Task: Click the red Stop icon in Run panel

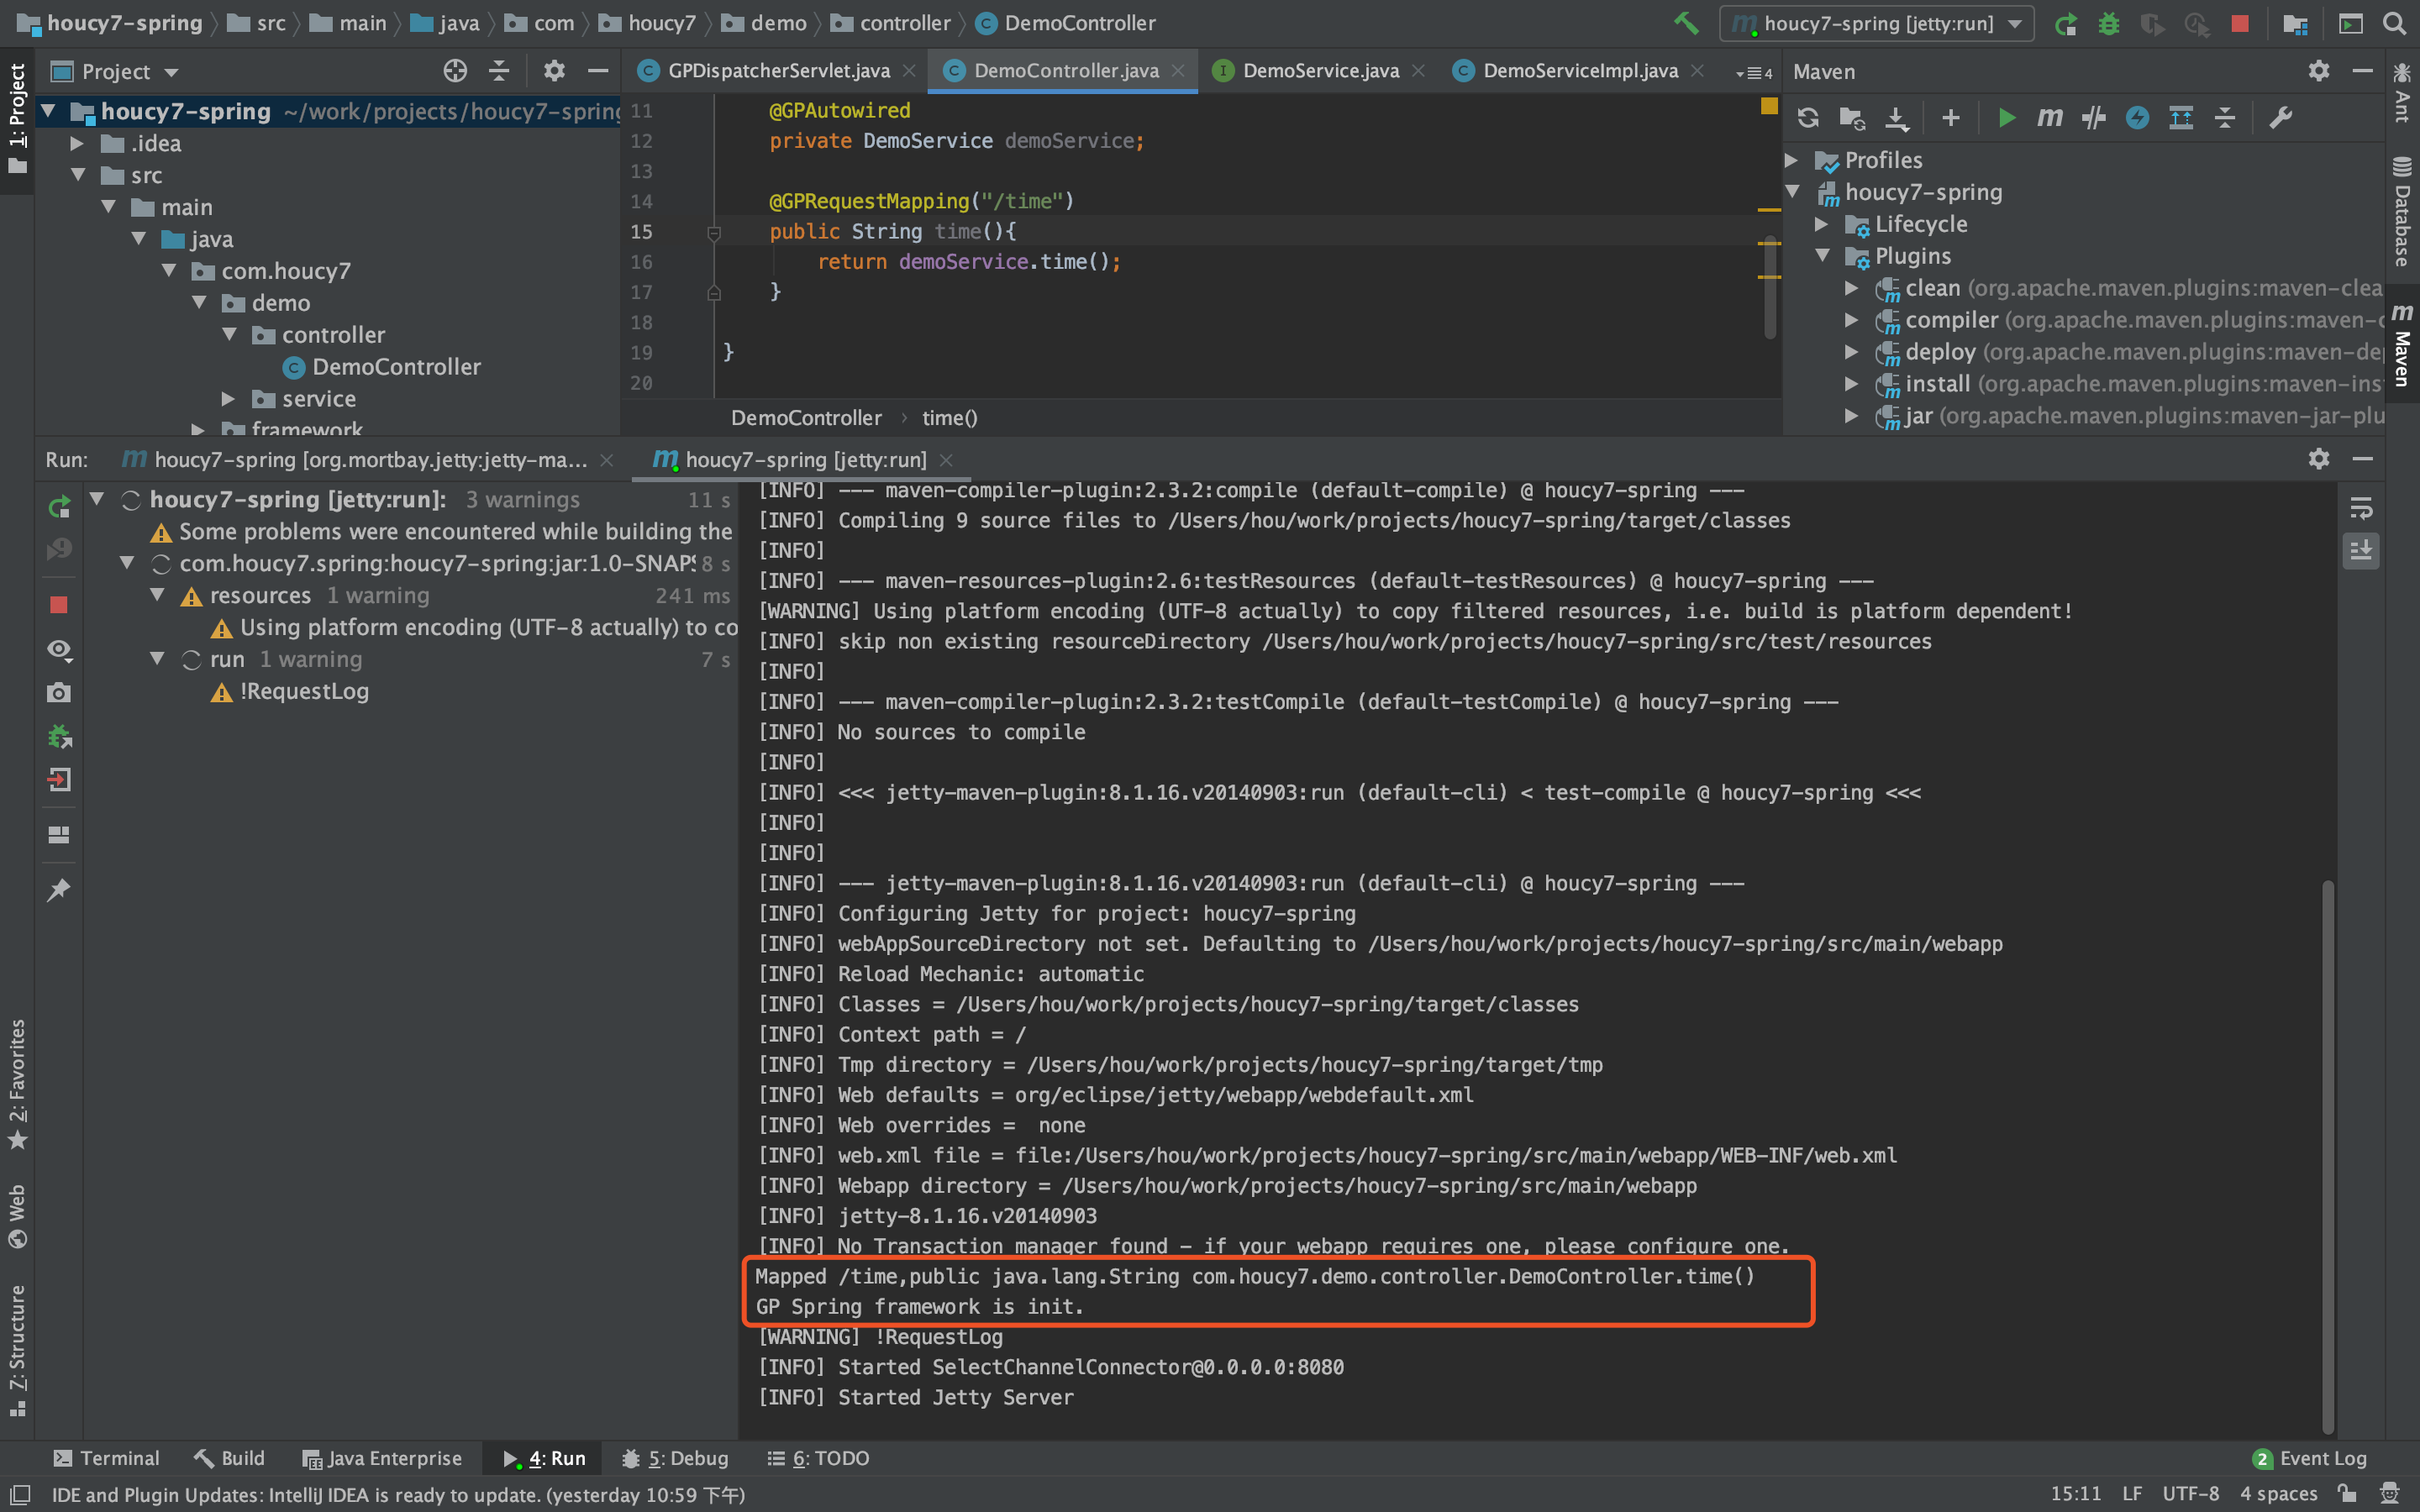Action: (59, 605)
